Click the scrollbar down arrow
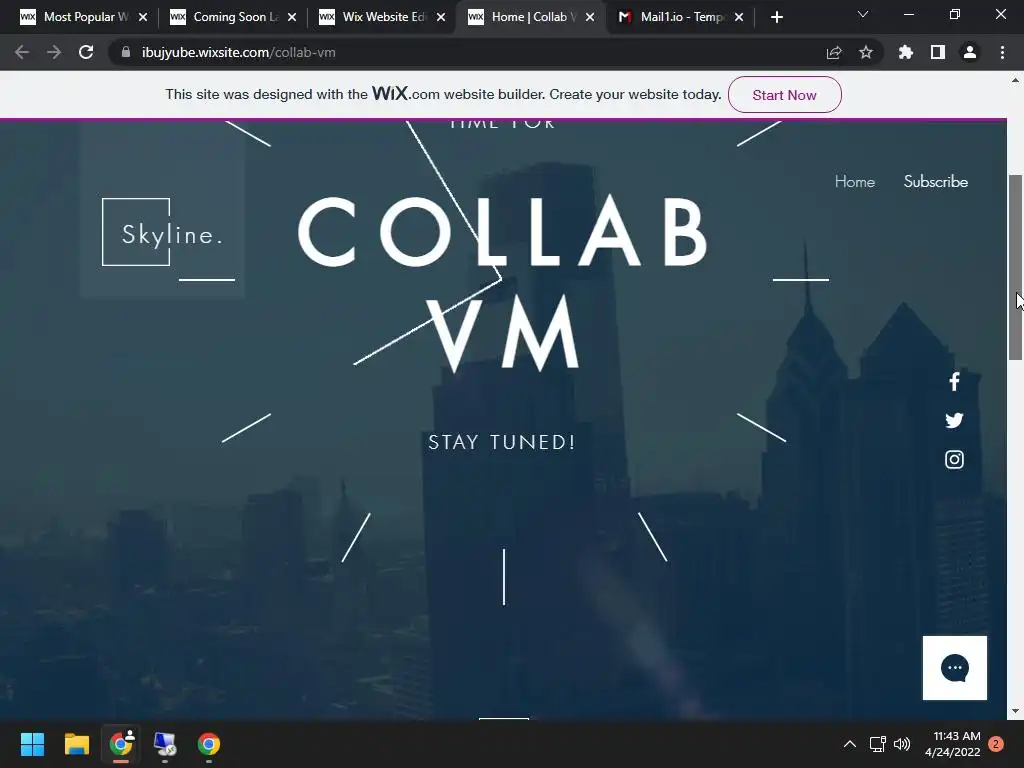The height and width of the screenshot is (768, 1024). click(x=1015, y=711)
